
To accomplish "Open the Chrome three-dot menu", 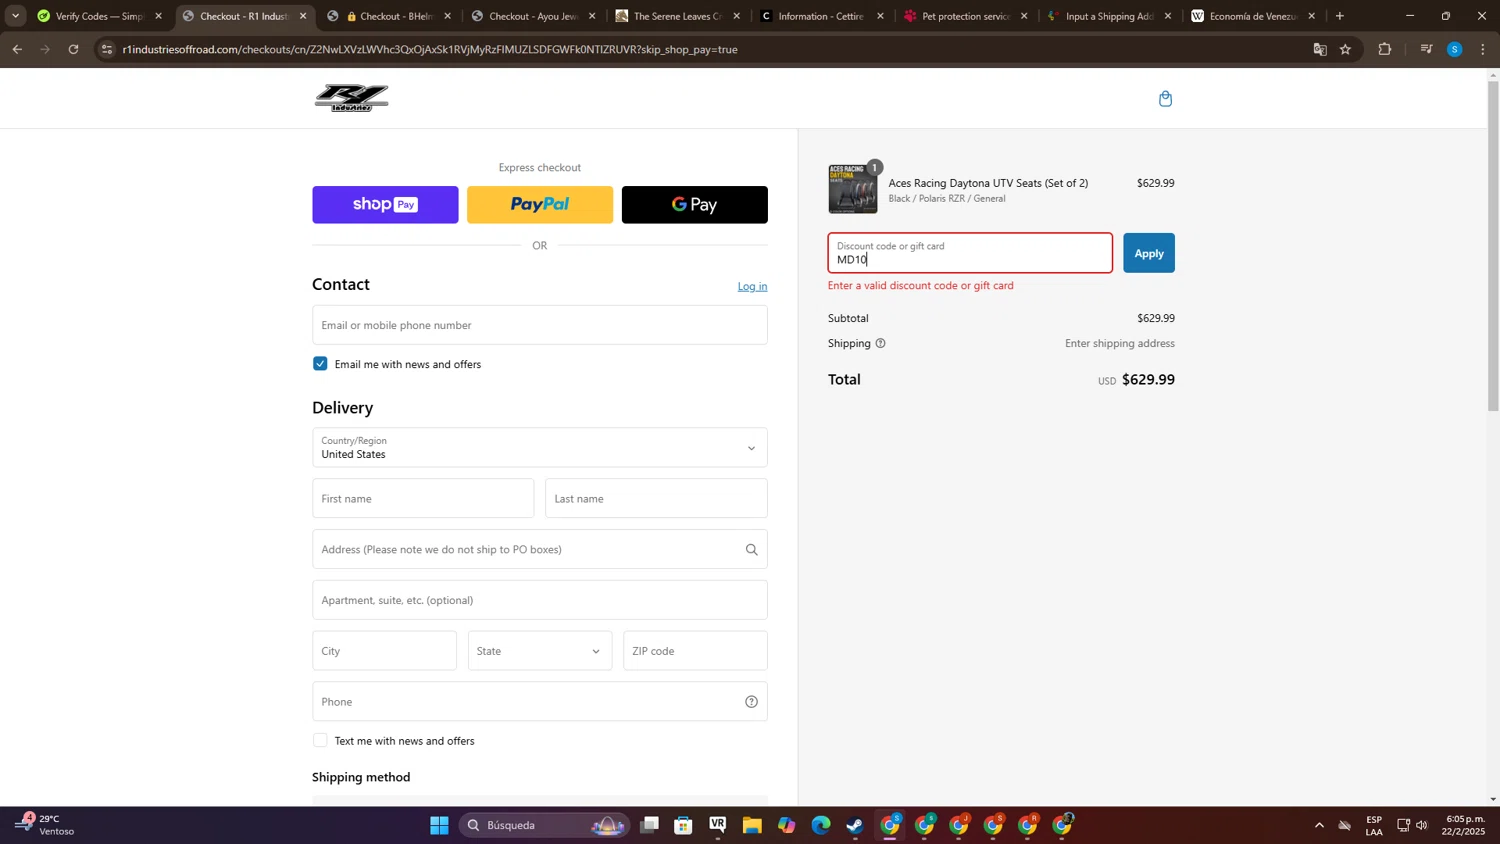I will pyautogui.click(x=1482, y=49).
